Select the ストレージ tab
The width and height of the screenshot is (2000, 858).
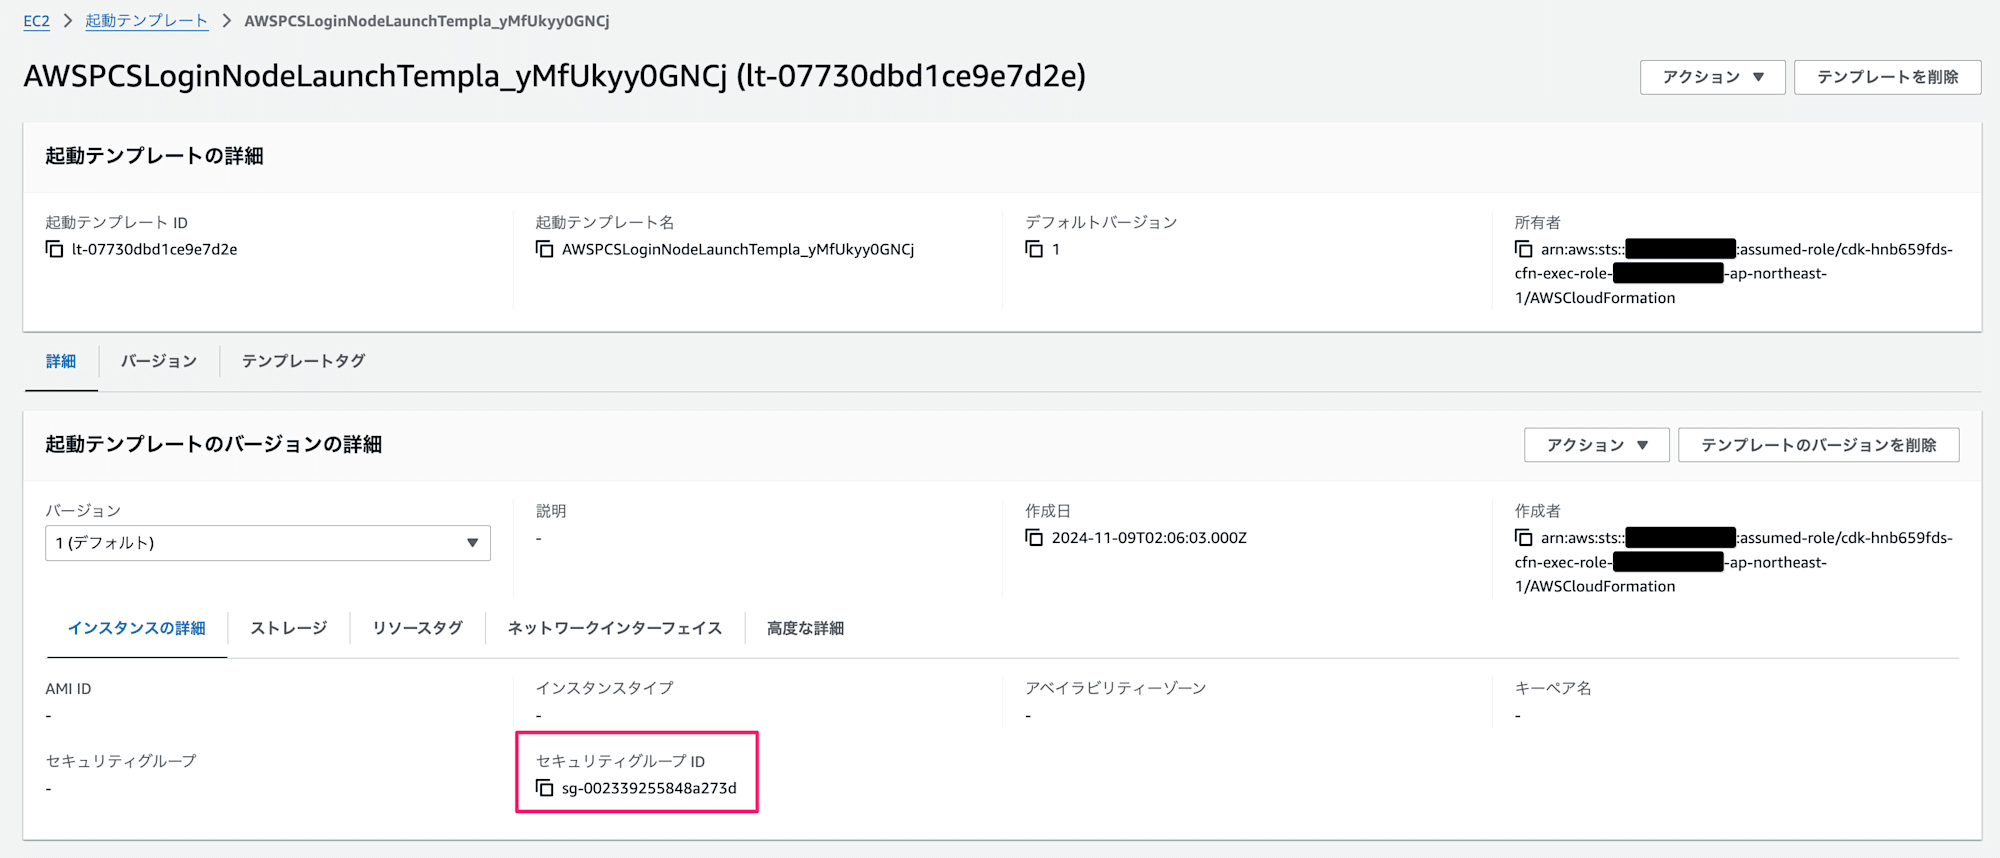pos(289,628)
